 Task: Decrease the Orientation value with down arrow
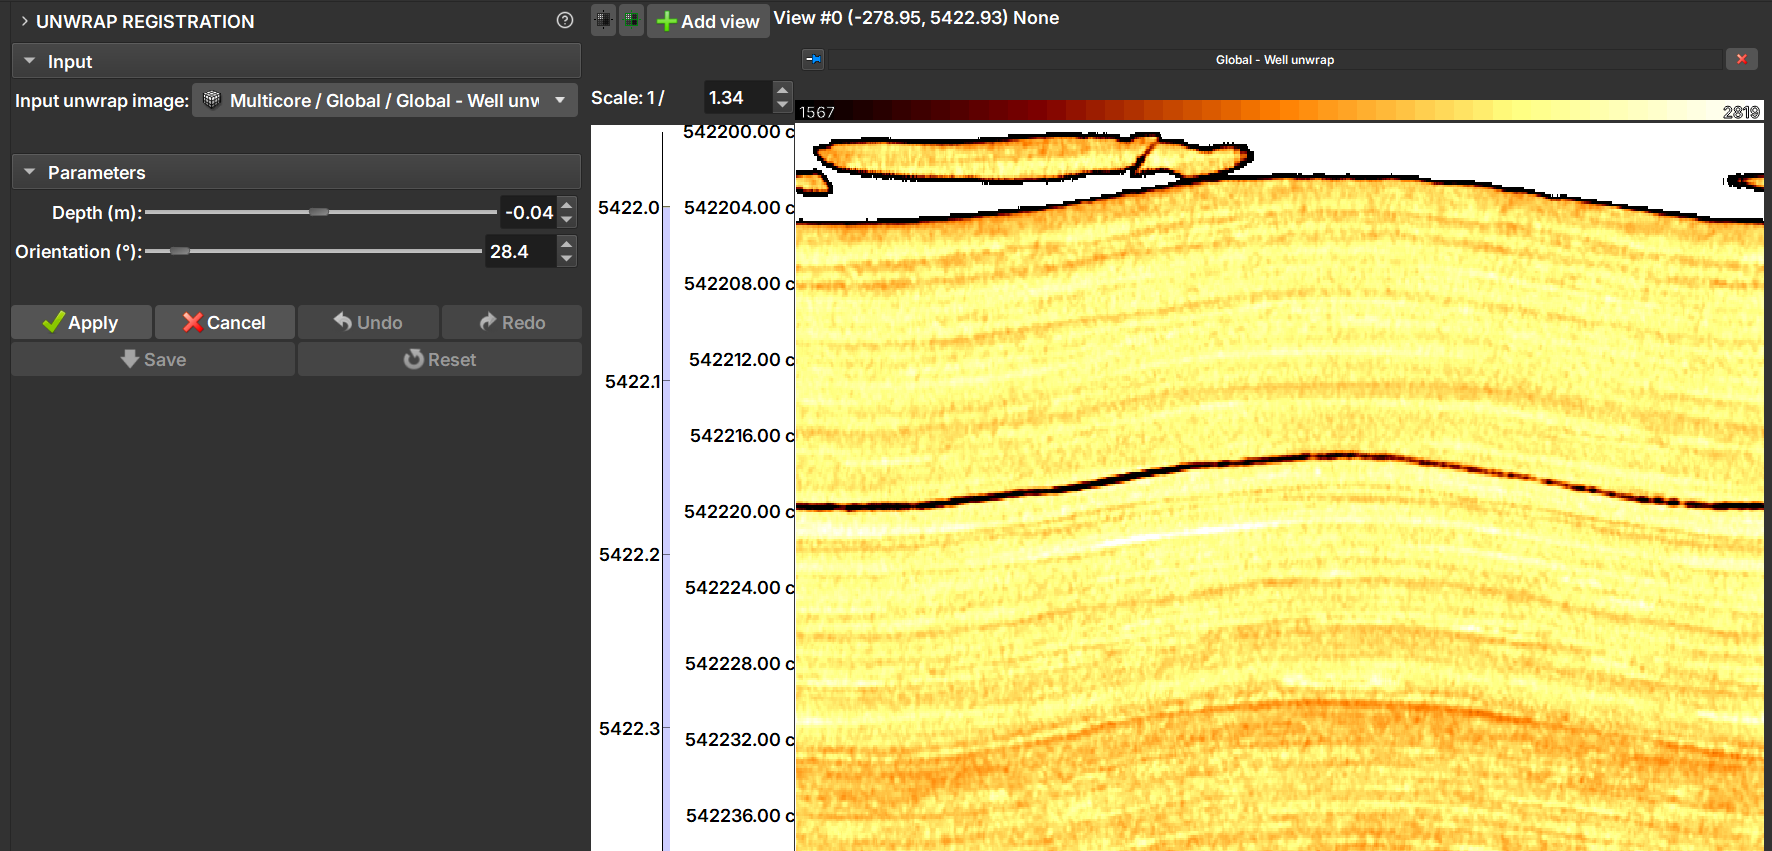point(567,259)
